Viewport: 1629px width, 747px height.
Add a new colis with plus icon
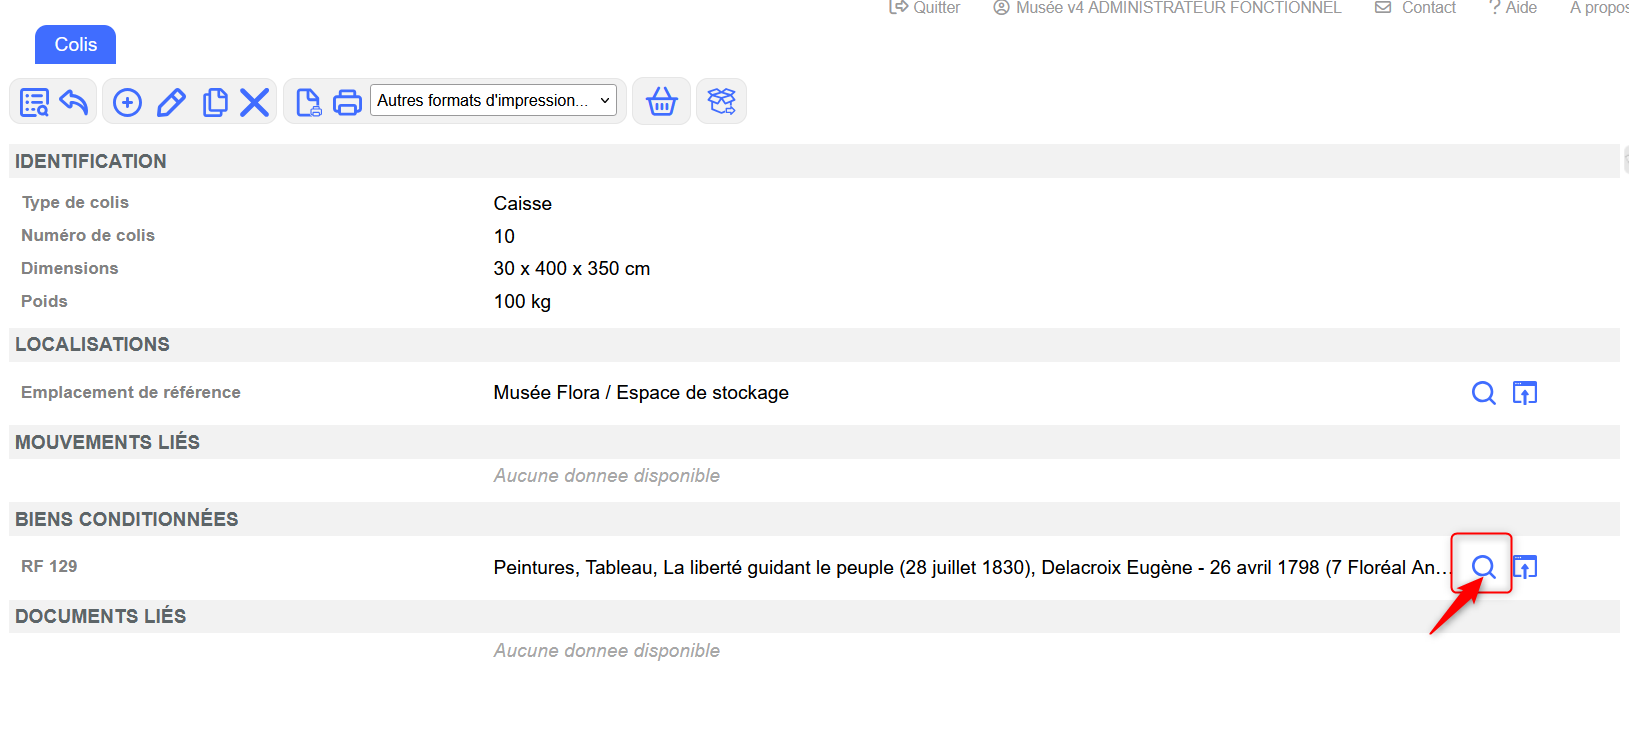pyautogui.click(x=127, y=102)
